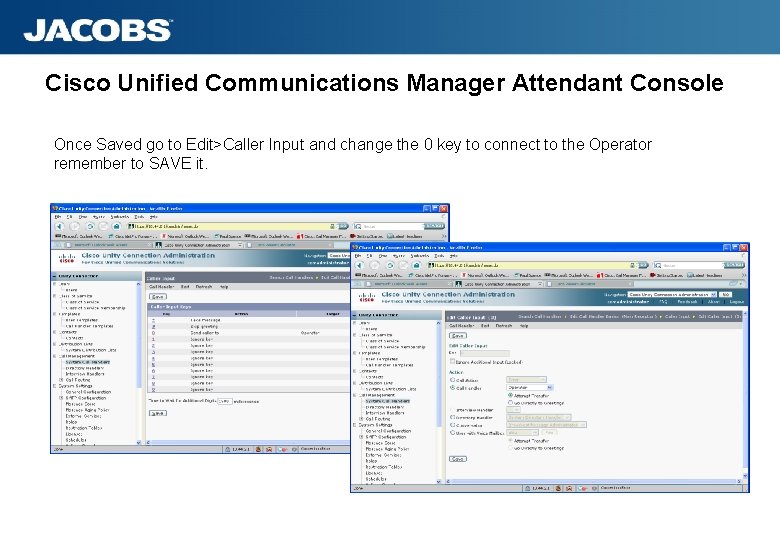Viewport: 780px width, 540px height.
Task: Select the Interview Handler radio button
Action: tap(453, 410)
